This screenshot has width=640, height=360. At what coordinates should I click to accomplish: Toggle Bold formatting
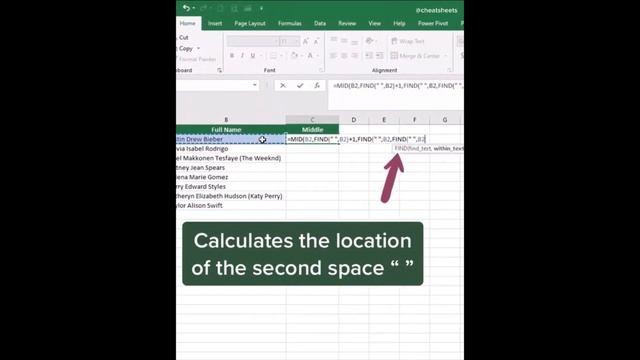point(232,56)
